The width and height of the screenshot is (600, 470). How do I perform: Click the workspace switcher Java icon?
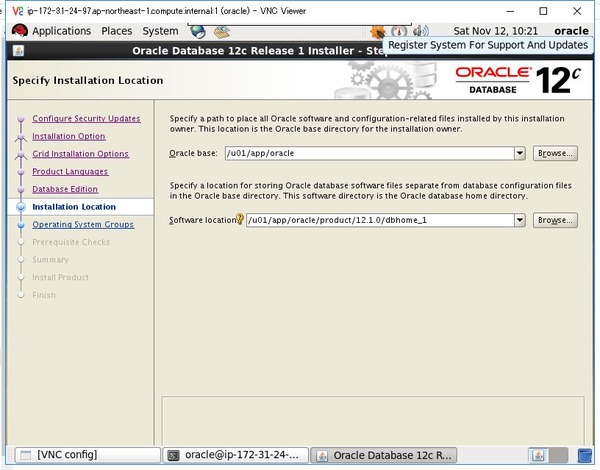(538, 455)
